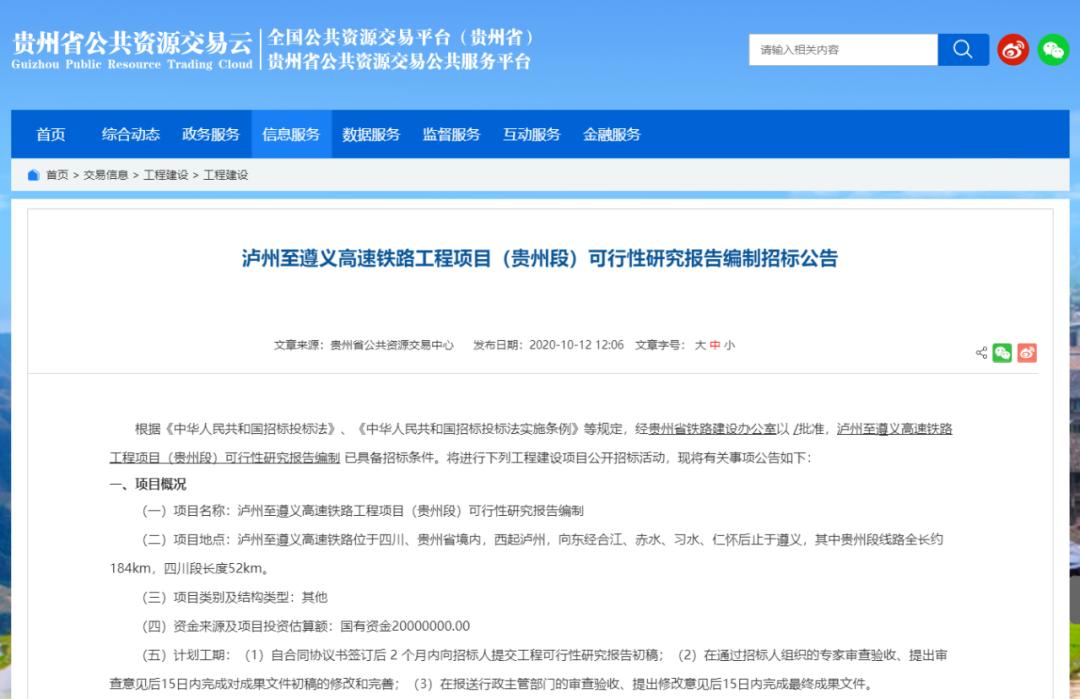Share article via small green WeChat icon
The width and height of the screenshot is (1080, 699).
pos(1002,353)
